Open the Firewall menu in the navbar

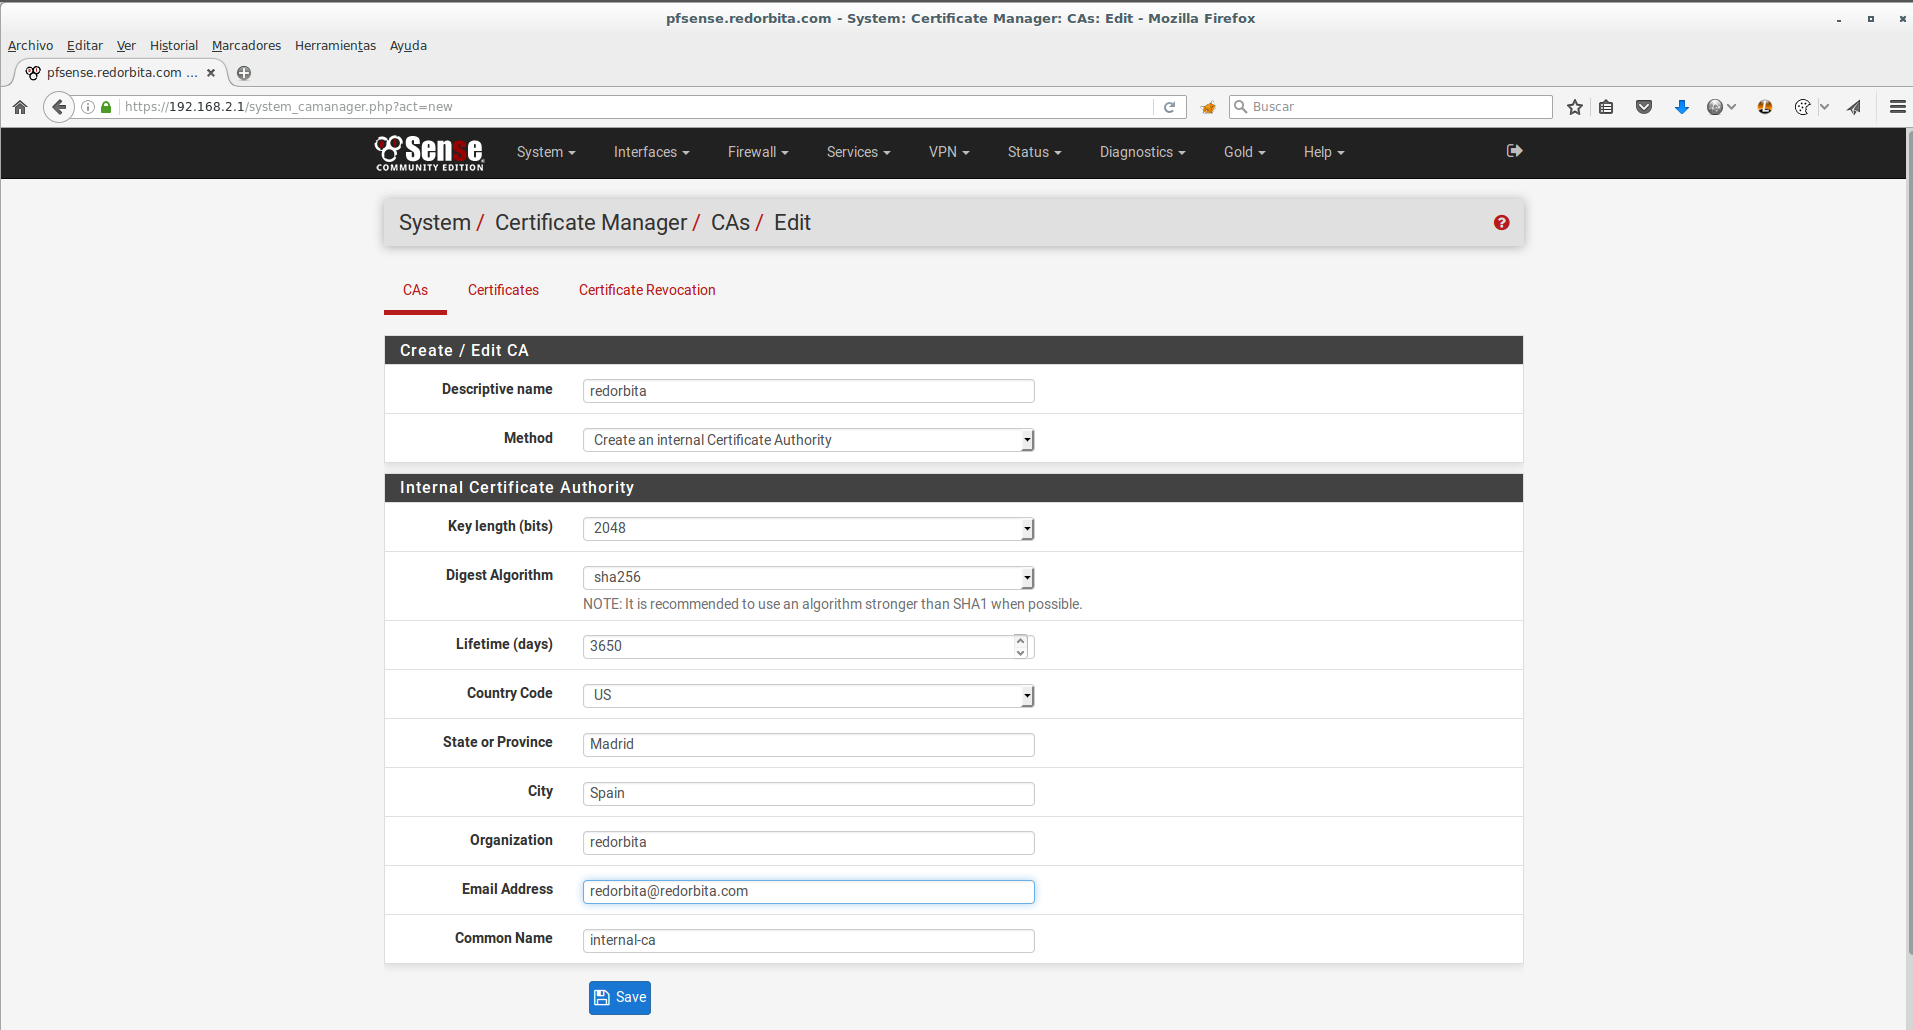(757, 152)
